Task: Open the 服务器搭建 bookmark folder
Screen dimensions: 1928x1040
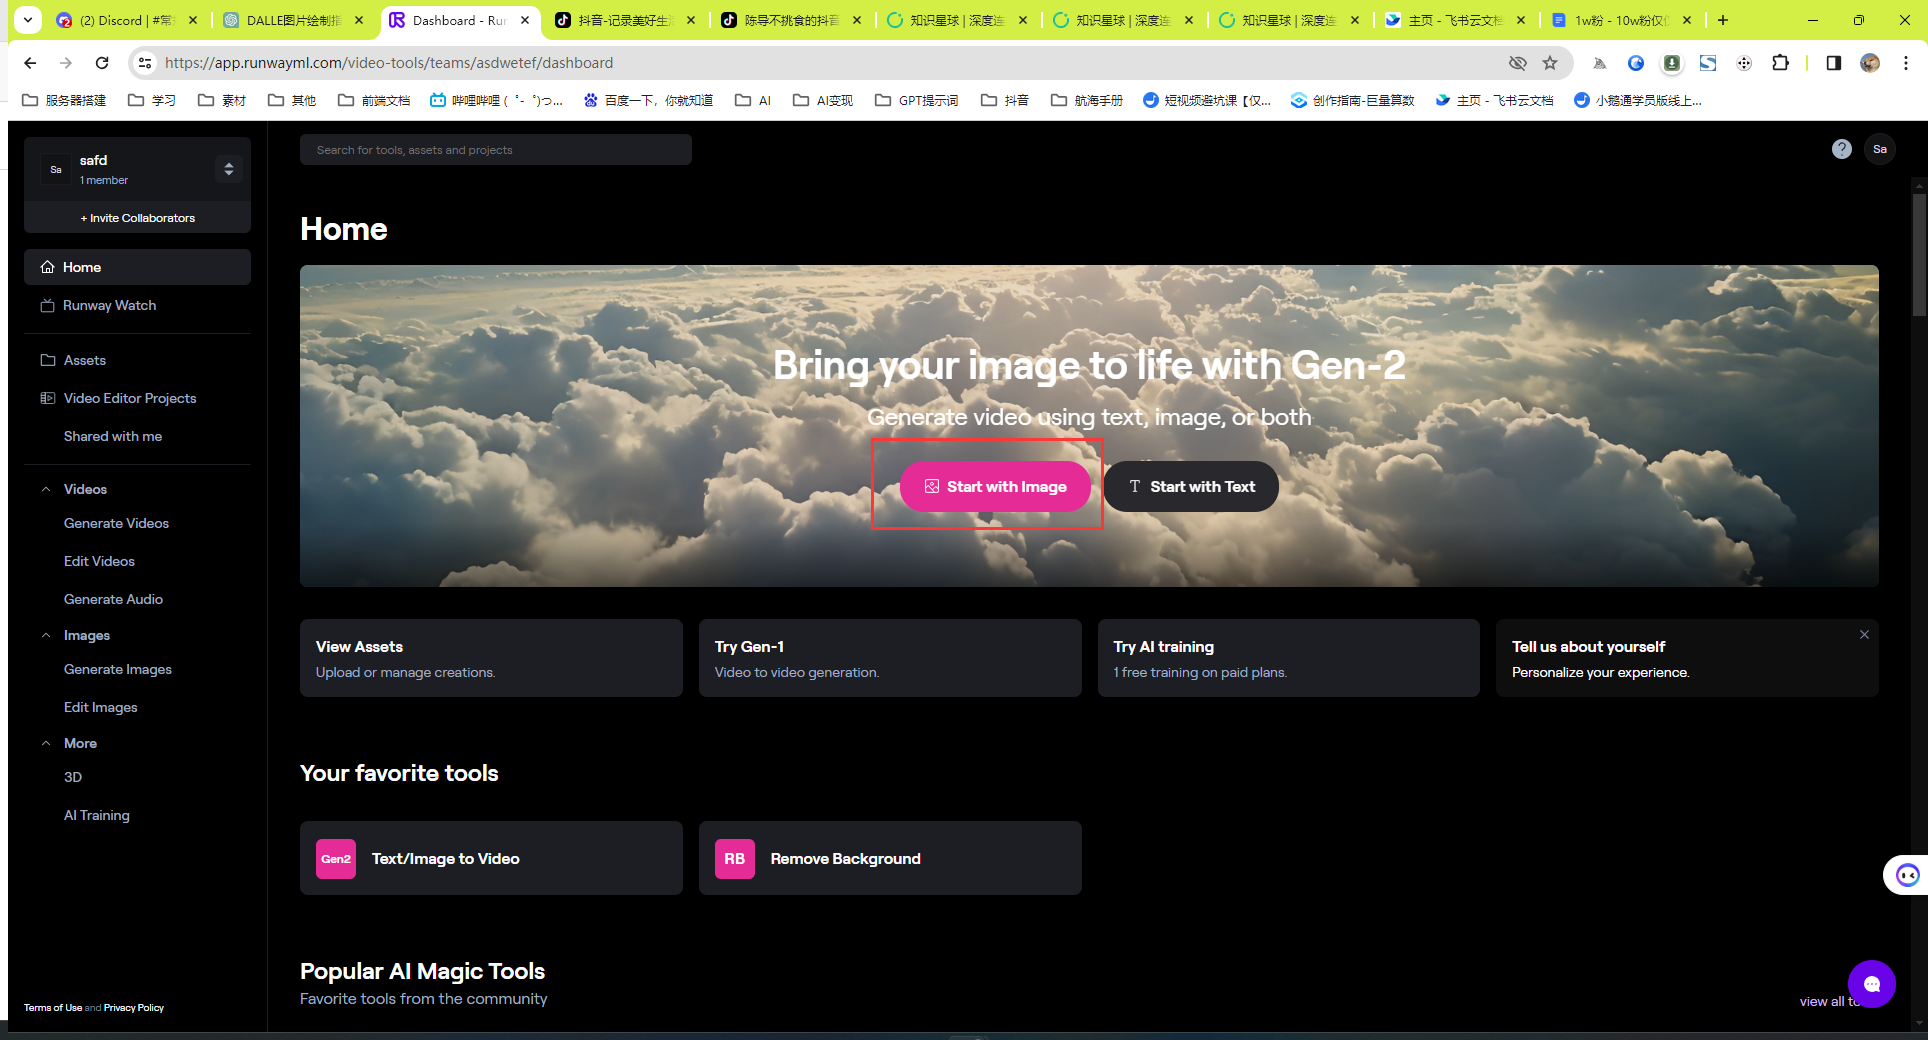Action: pos(65,100)
